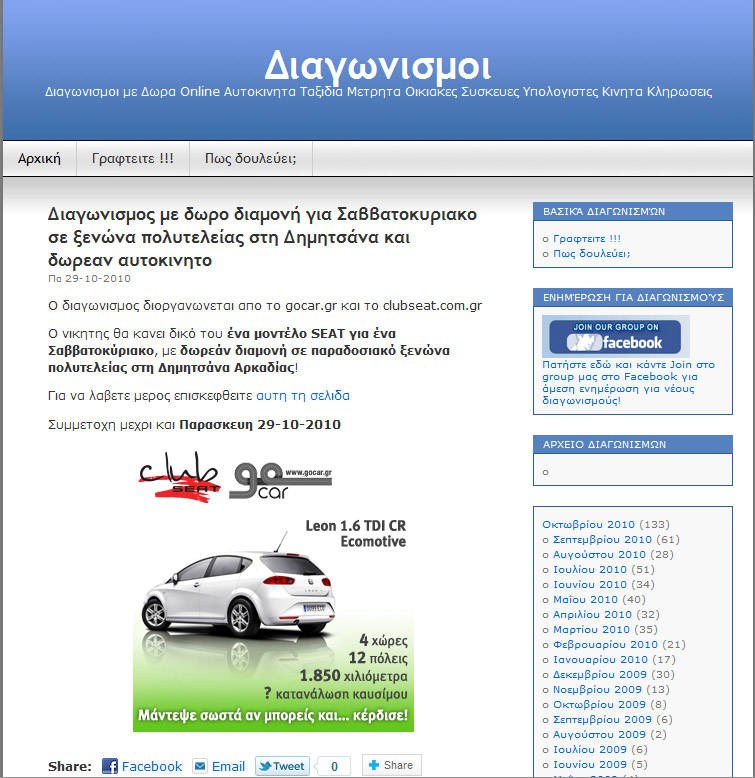Click the Facebook share icon

point(110,766)
